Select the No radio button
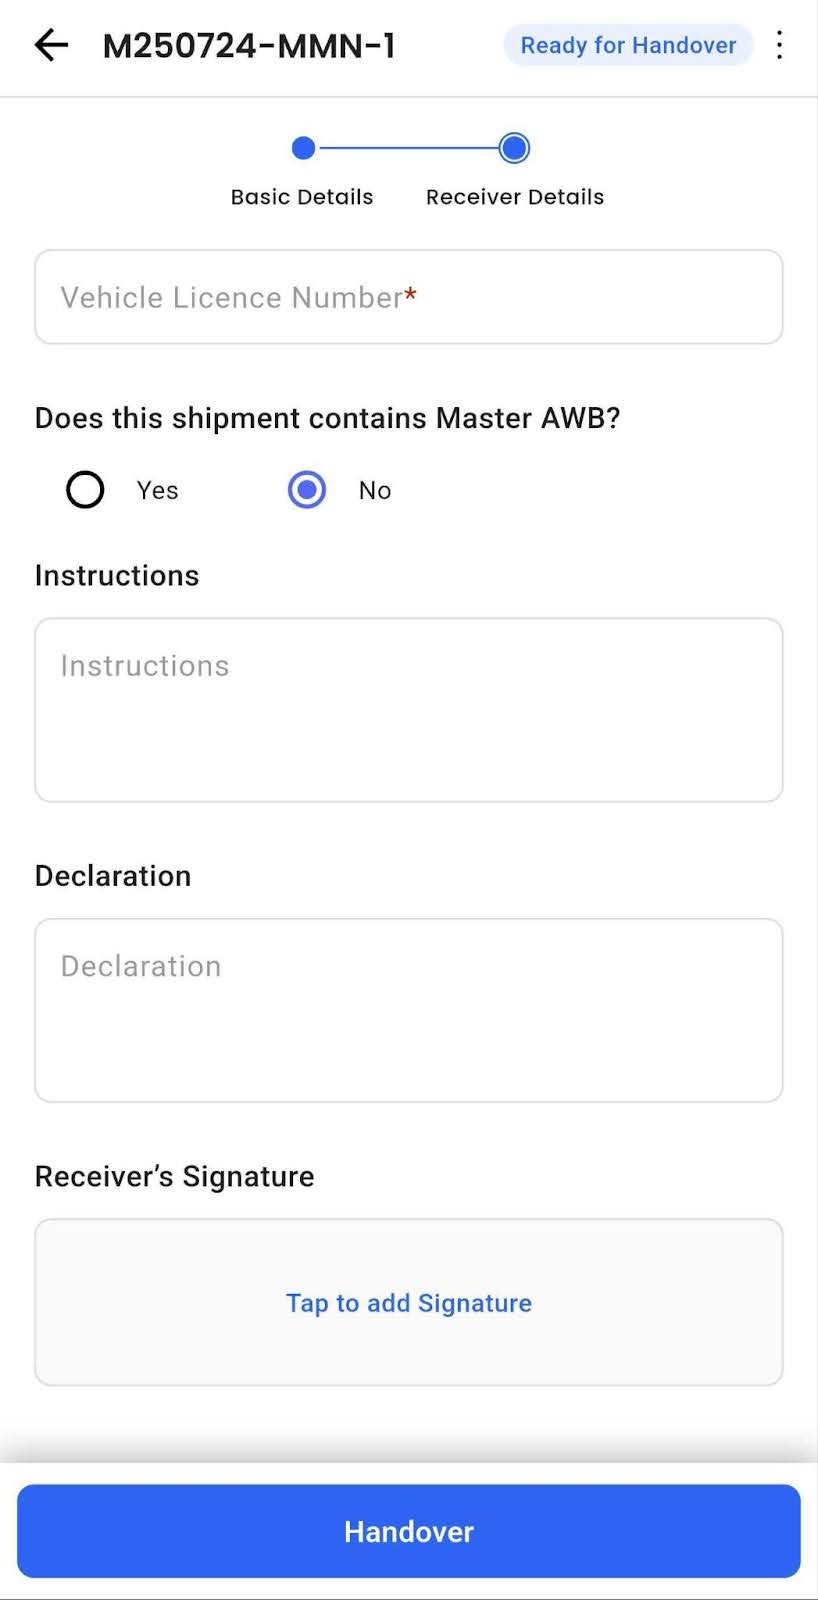818x1600 pixels. 307,490
